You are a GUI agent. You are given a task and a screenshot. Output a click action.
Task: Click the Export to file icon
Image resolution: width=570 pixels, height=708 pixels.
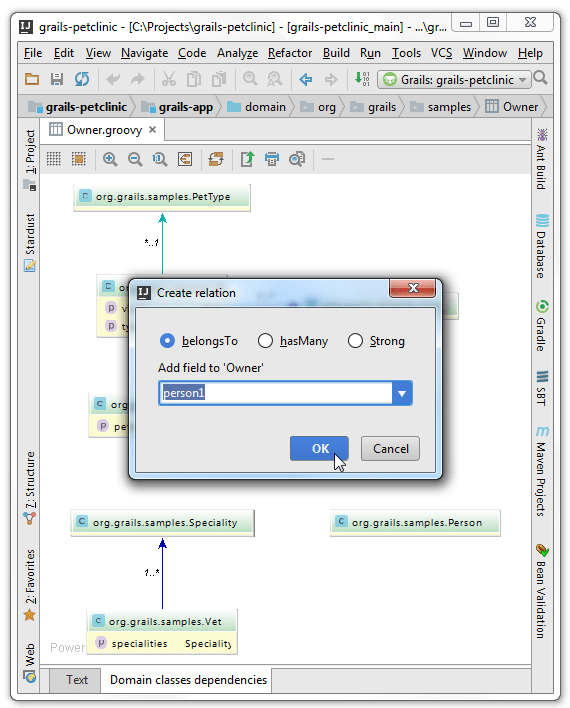point(247,159)
